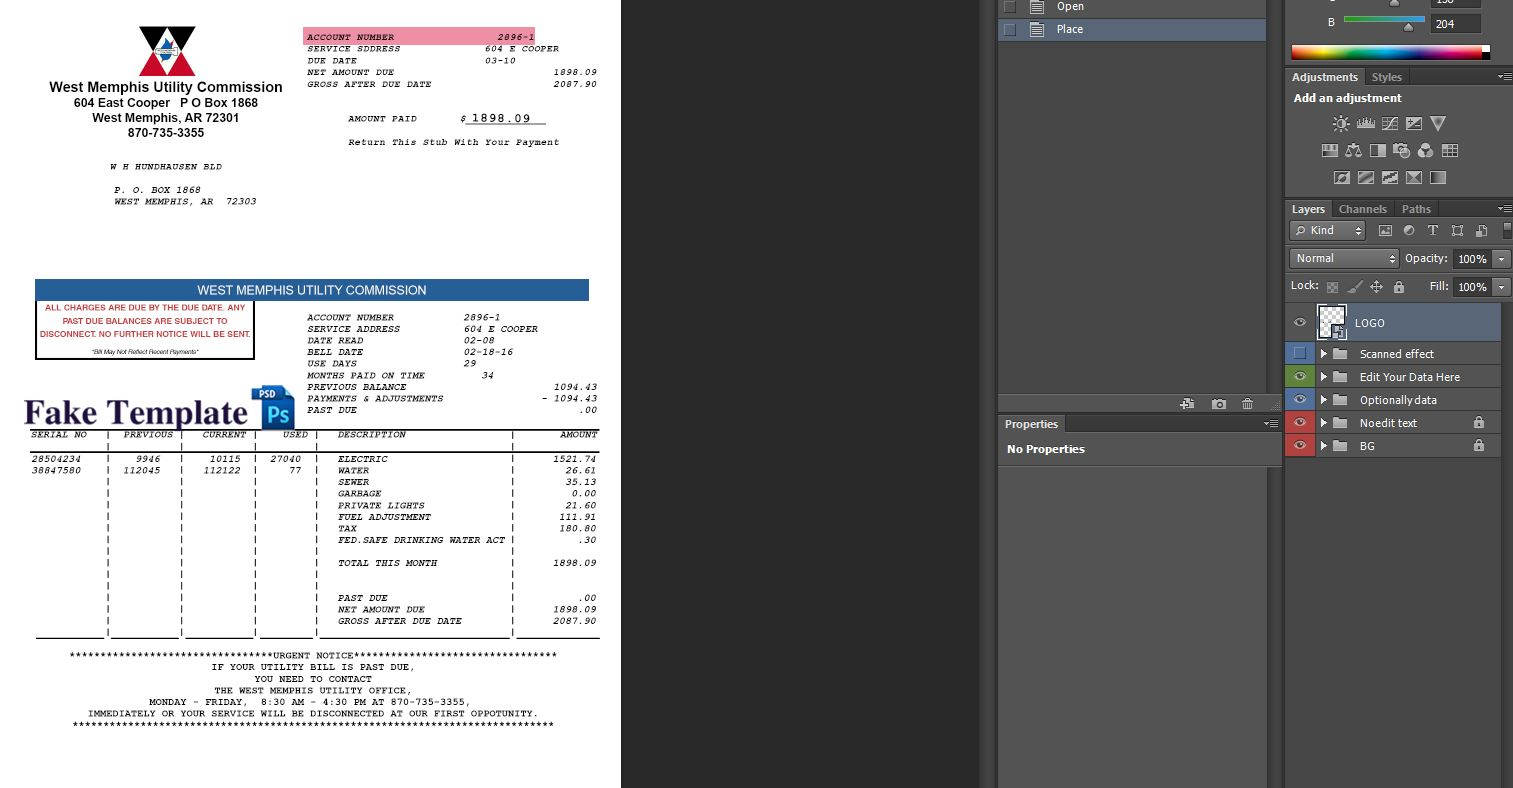The width and height of the screenshot is (1513, 788).
Task: Add a Levels adjustment
Action: click(x=1366, y=122)
